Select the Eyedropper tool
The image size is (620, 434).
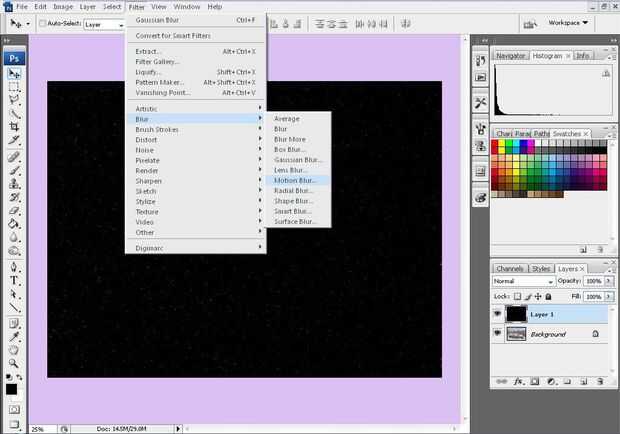(14, 337)
